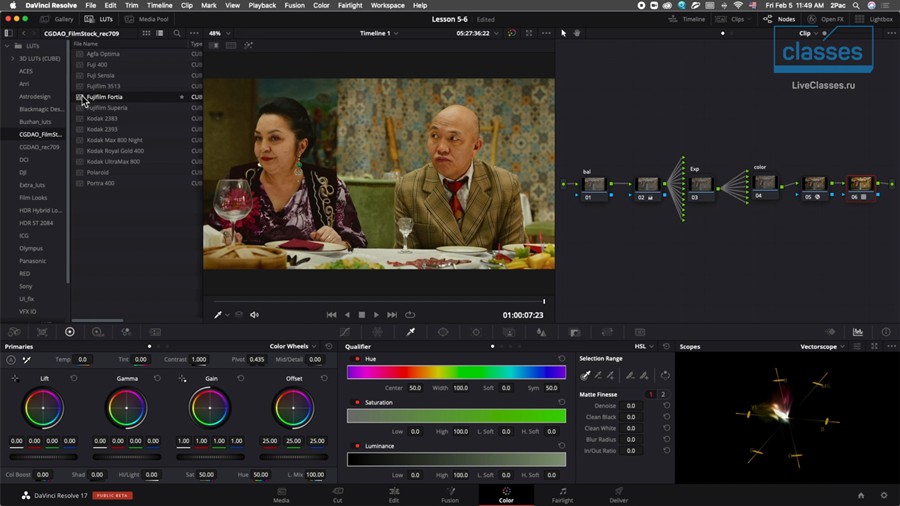Viewport: 900px width, 506px height.
Task: Click the Hue spectrum range bar
Action: point(456,372)
